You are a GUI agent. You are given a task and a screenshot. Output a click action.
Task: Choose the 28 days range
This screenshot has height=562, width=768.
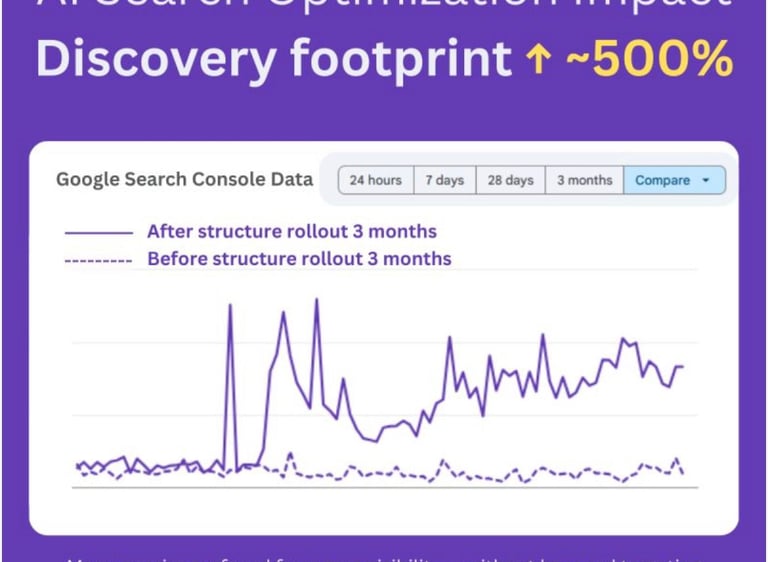(510, 180)
